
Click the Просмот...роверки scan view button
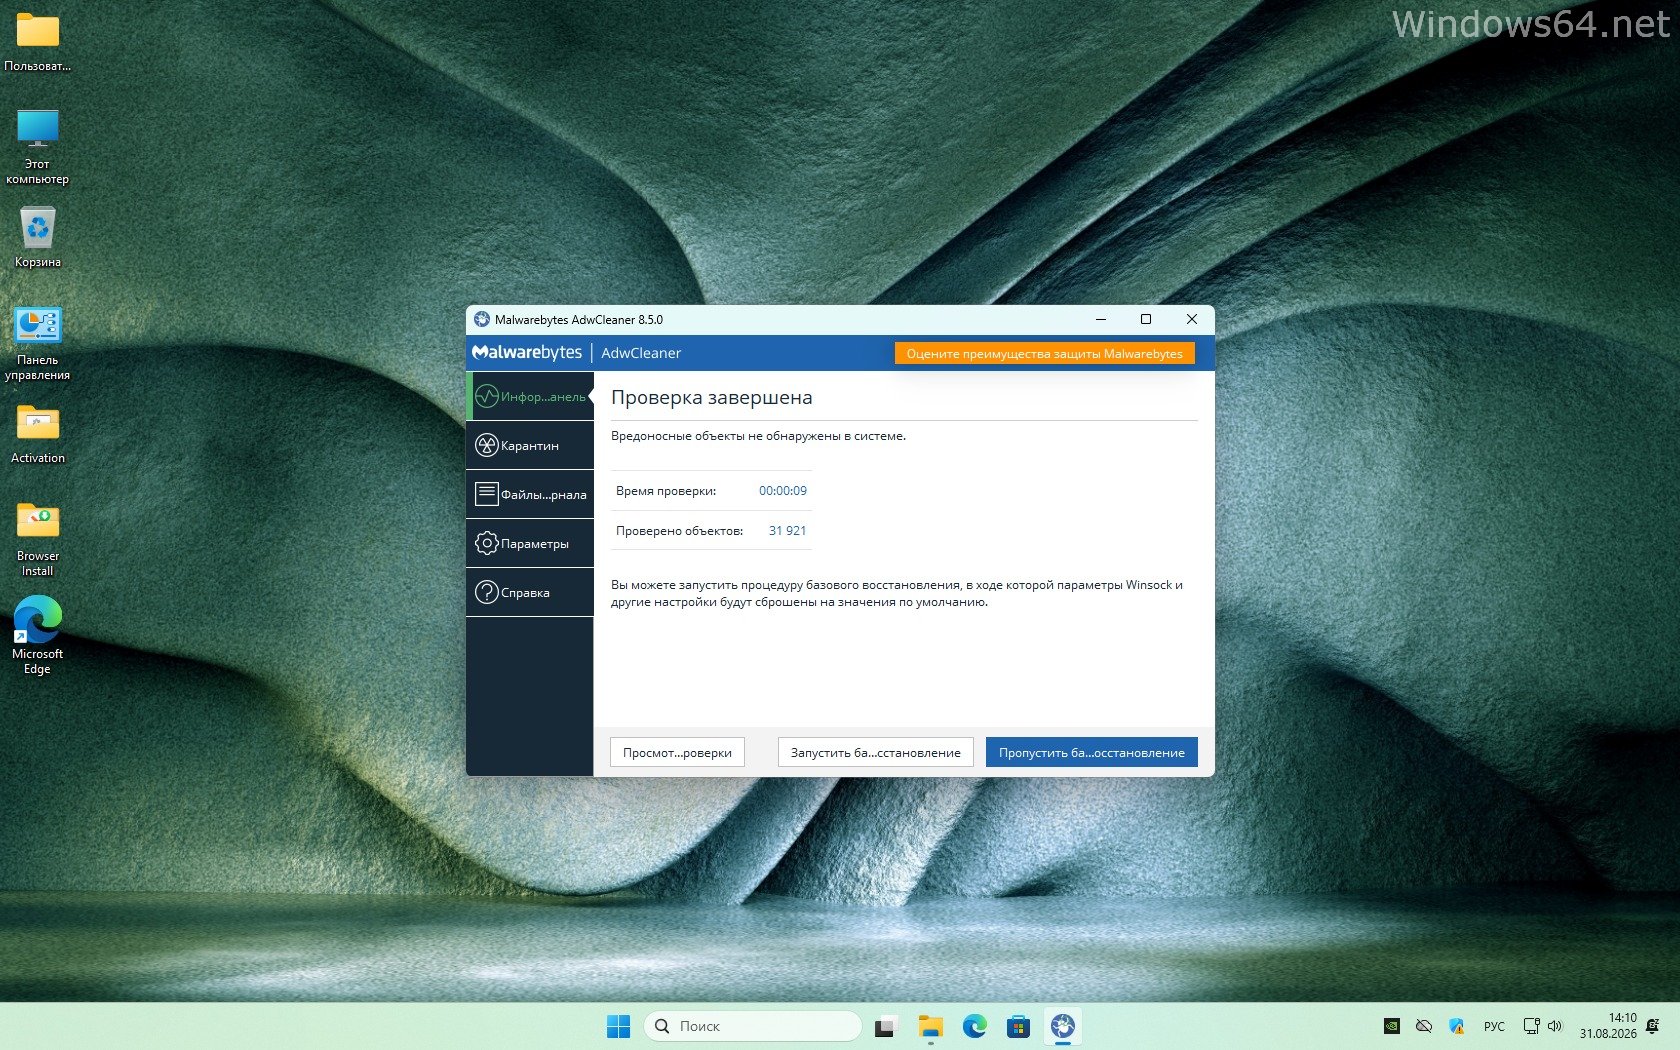[x=677, y=752]
